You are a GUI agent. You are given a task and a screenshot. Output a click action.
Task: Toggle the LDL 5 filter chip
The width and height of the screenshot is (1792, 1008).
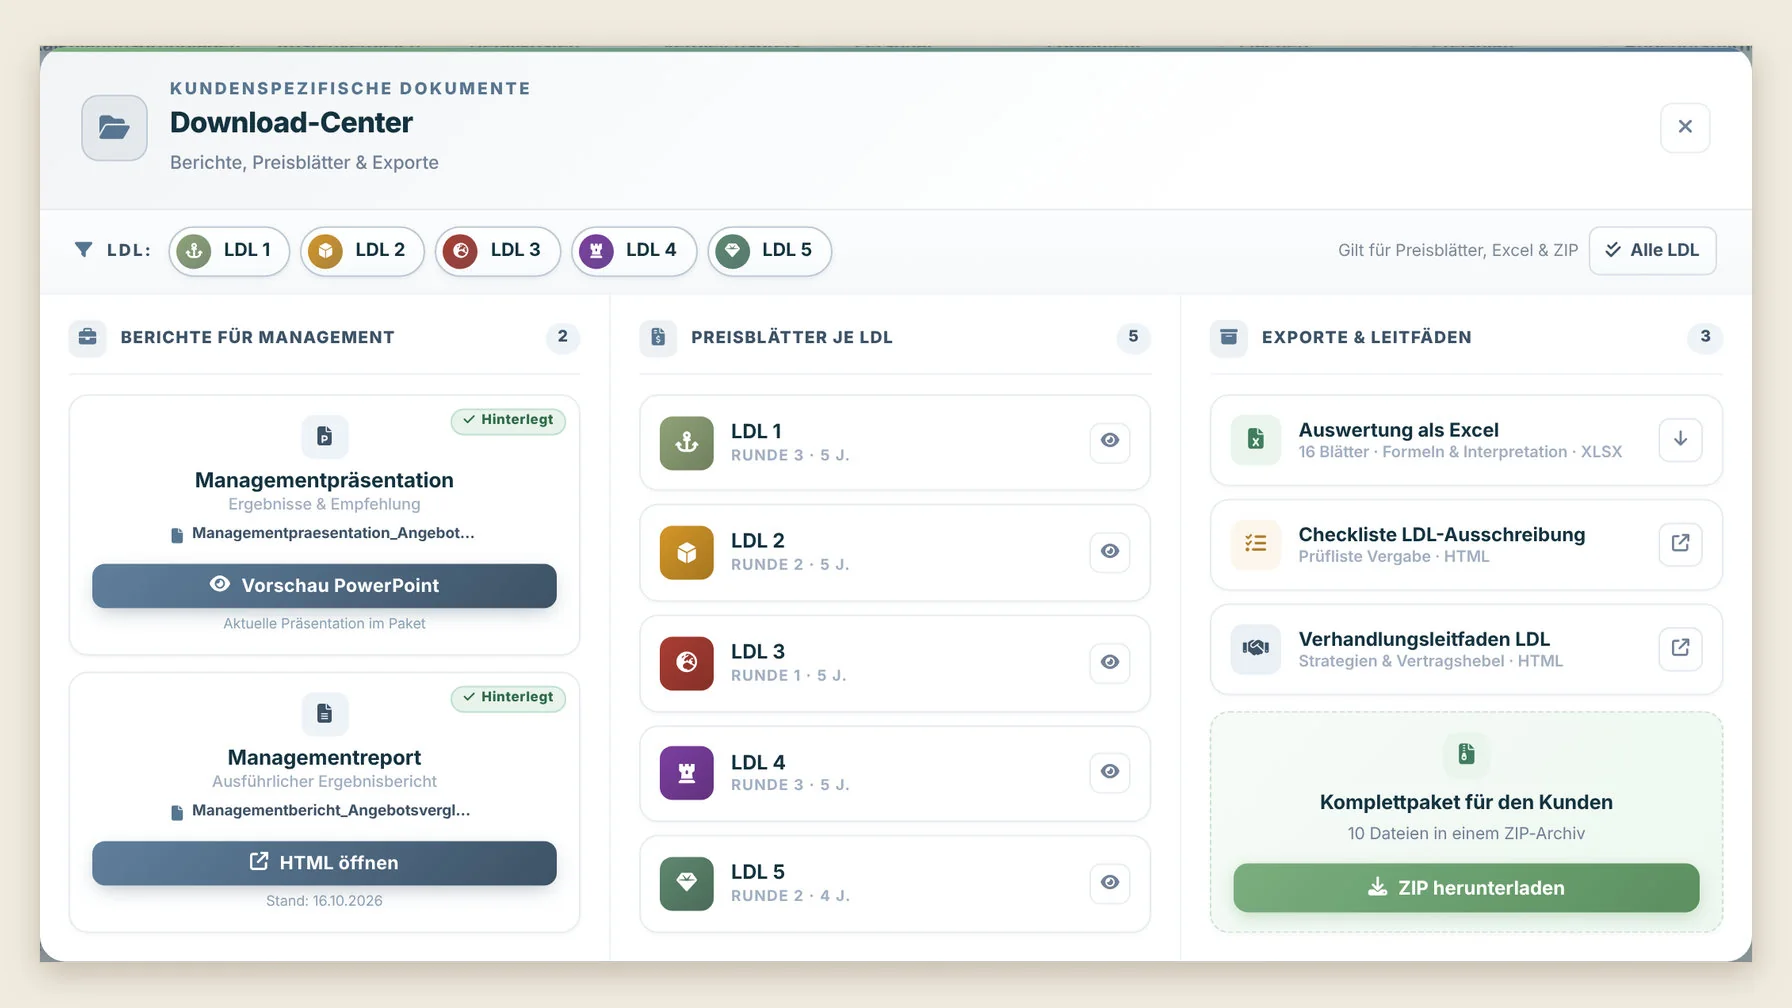pos(769,250)
